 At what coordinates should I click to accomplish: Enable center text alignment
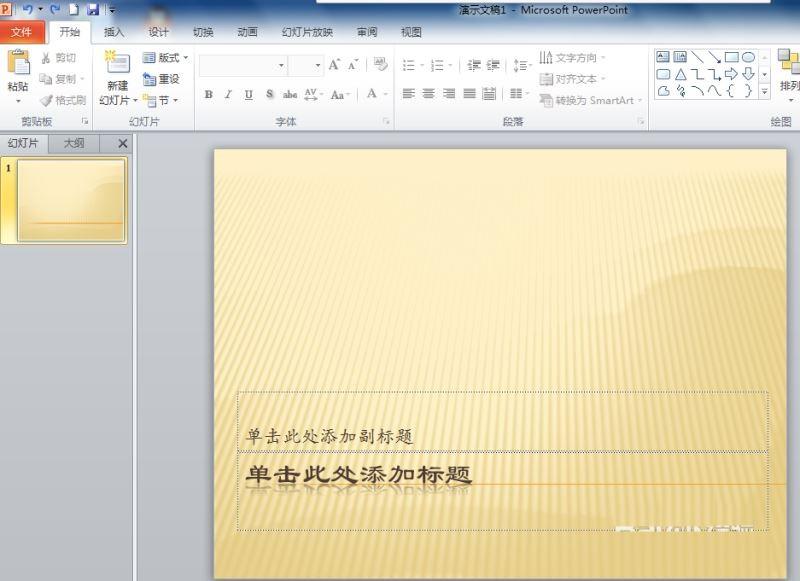click(428, 94)
